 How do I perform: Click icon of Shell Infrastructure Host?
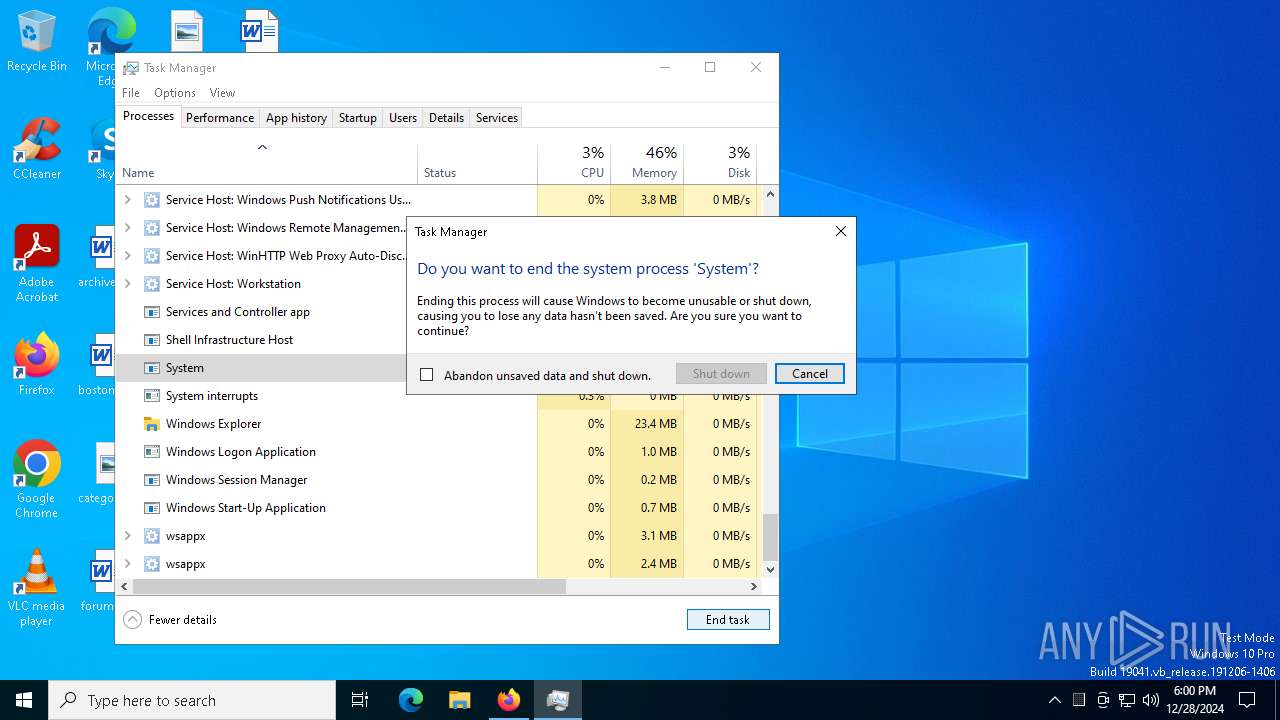point(152,340)
